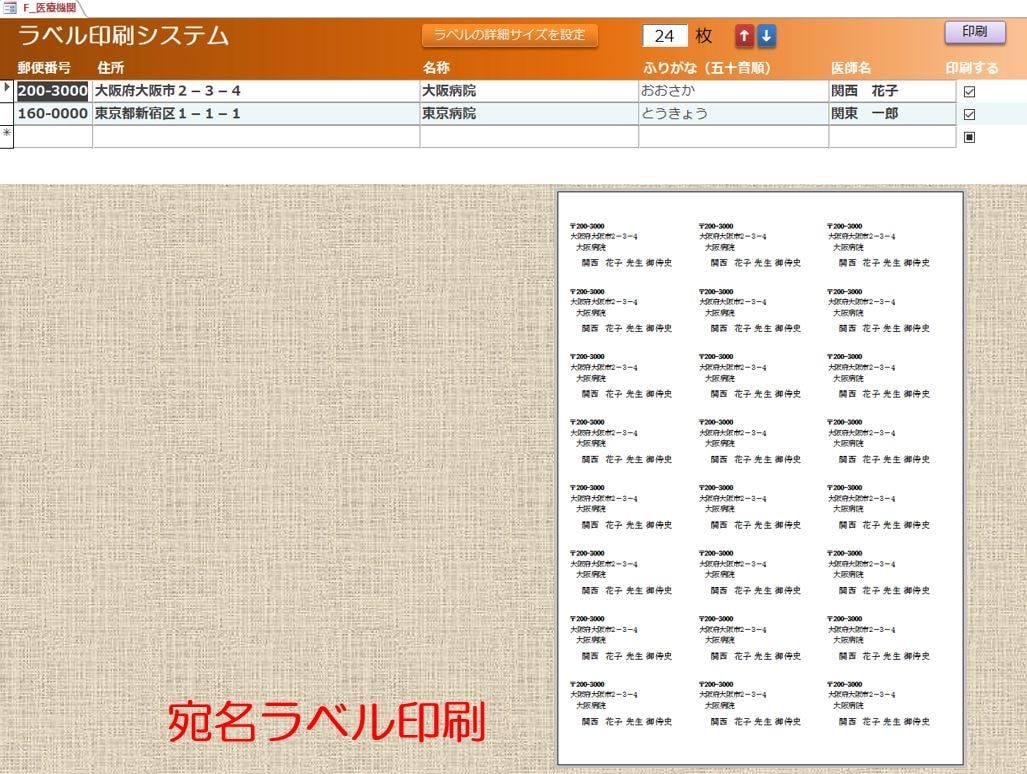1027x774 pixels.
Task: Click postal code cell 160-0000
Action: coord(52,113)
